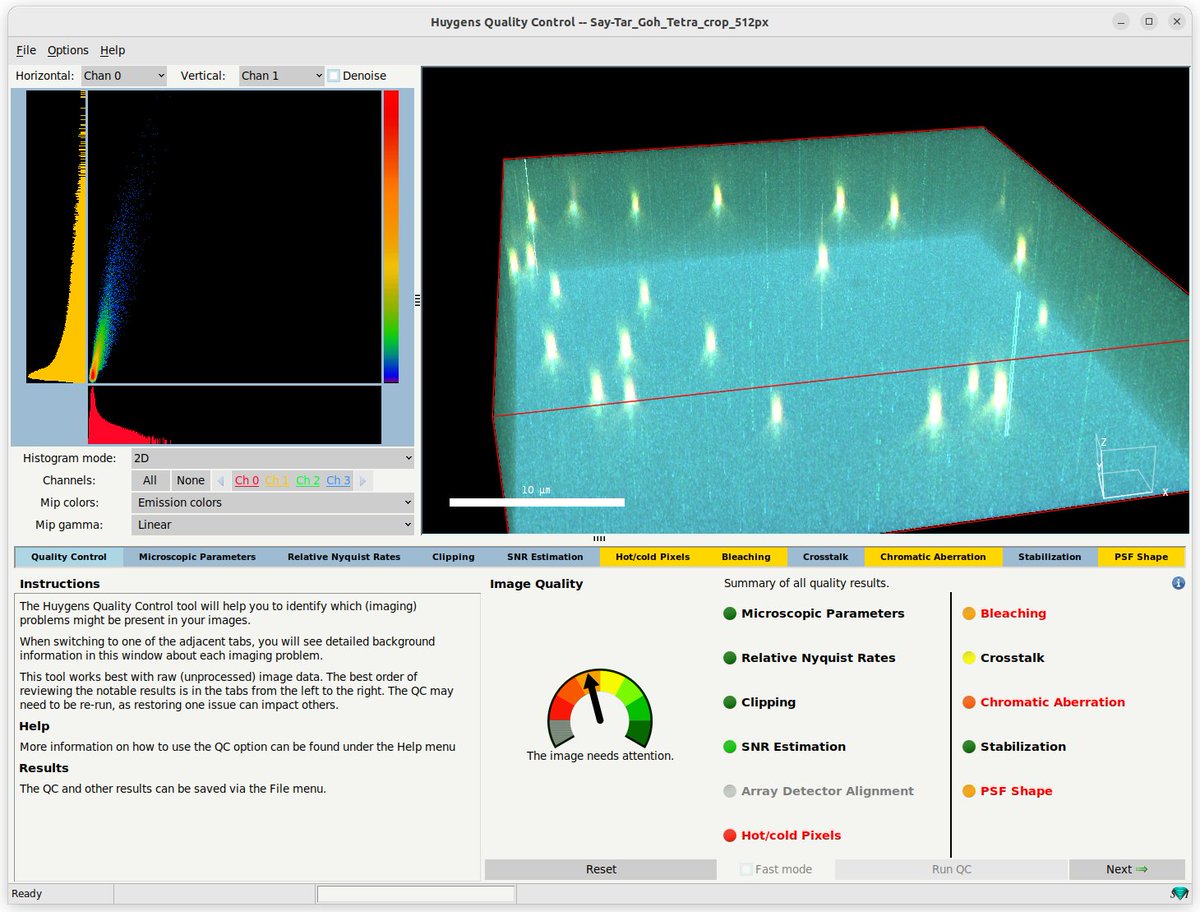
Task: Select All channels button
Action: [x=150, y=481]
